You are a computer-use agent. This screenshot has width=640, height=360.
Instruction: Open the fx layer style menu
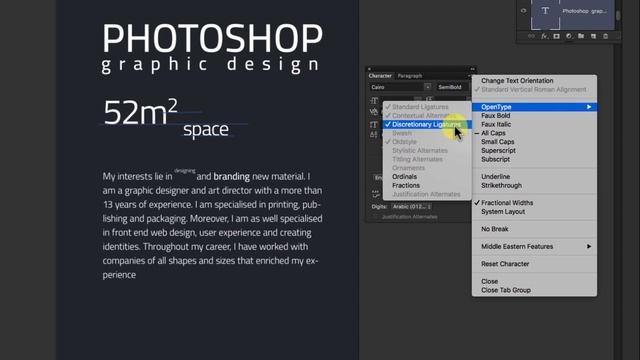pos(544,36)
